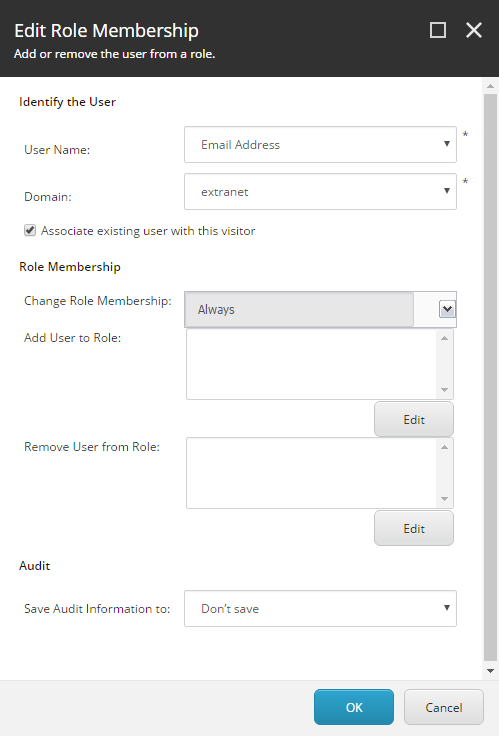The height and width of the screenshot is (736, 499).
Task: Click the main dialog vertical scrollbar thumb
Action: (491, 377)
